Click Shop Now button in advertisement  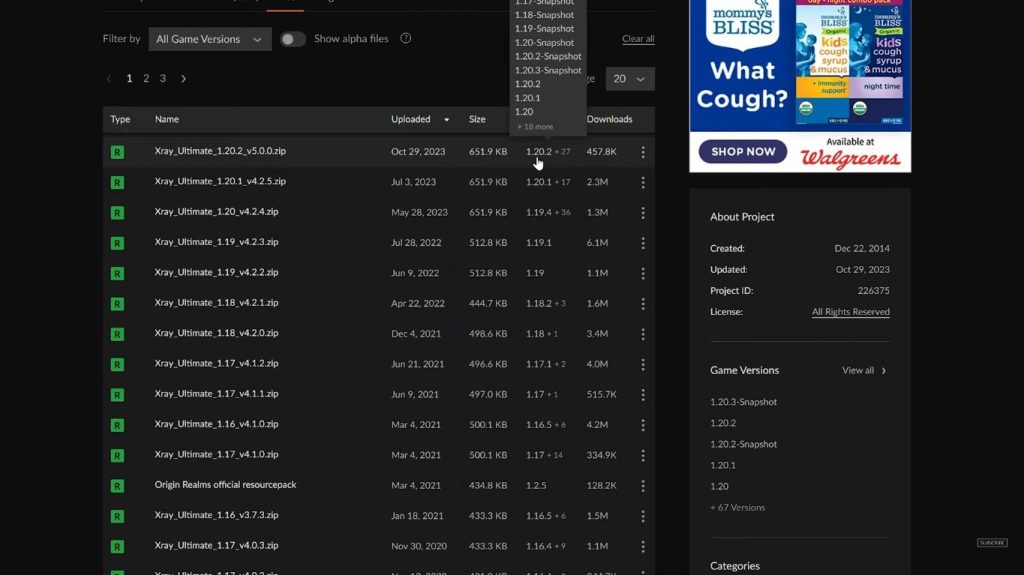click(x=743, y=152)
